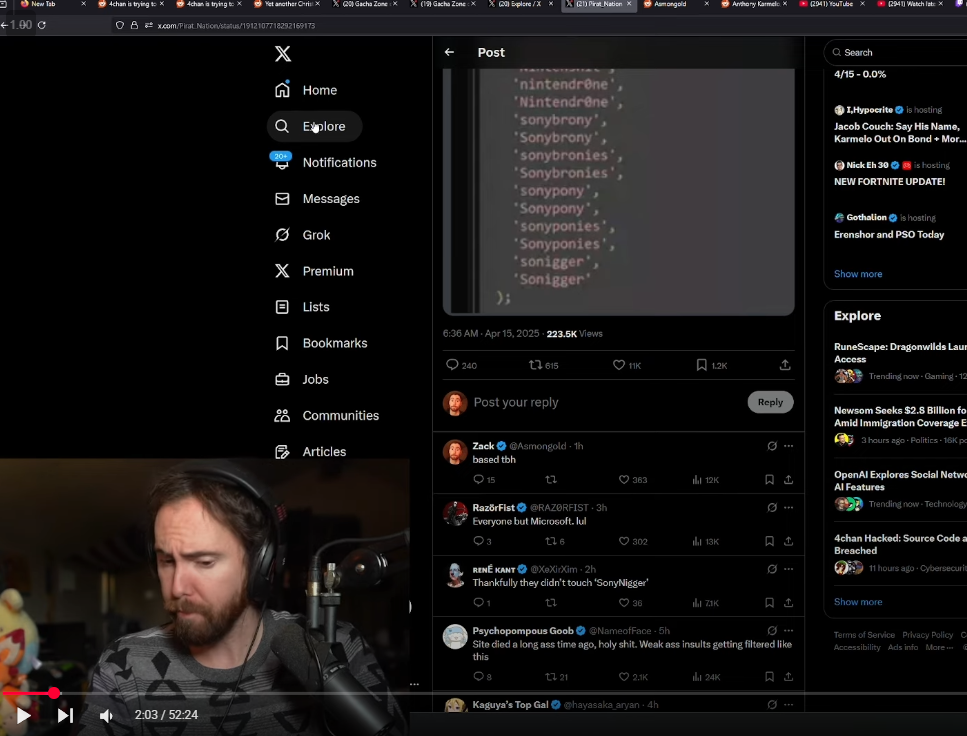Screen dimensions: 967x736
Task: Open more options on Kaguya's Top Gal reply
Action: pyautogui.click(x=788, y=705)
